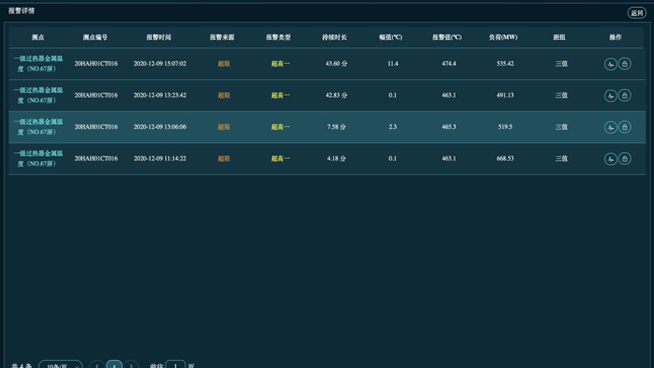Screen dimensions: 654x368
Task: Click the 幅值(℃) column header
Action: [x=391, y=37]
